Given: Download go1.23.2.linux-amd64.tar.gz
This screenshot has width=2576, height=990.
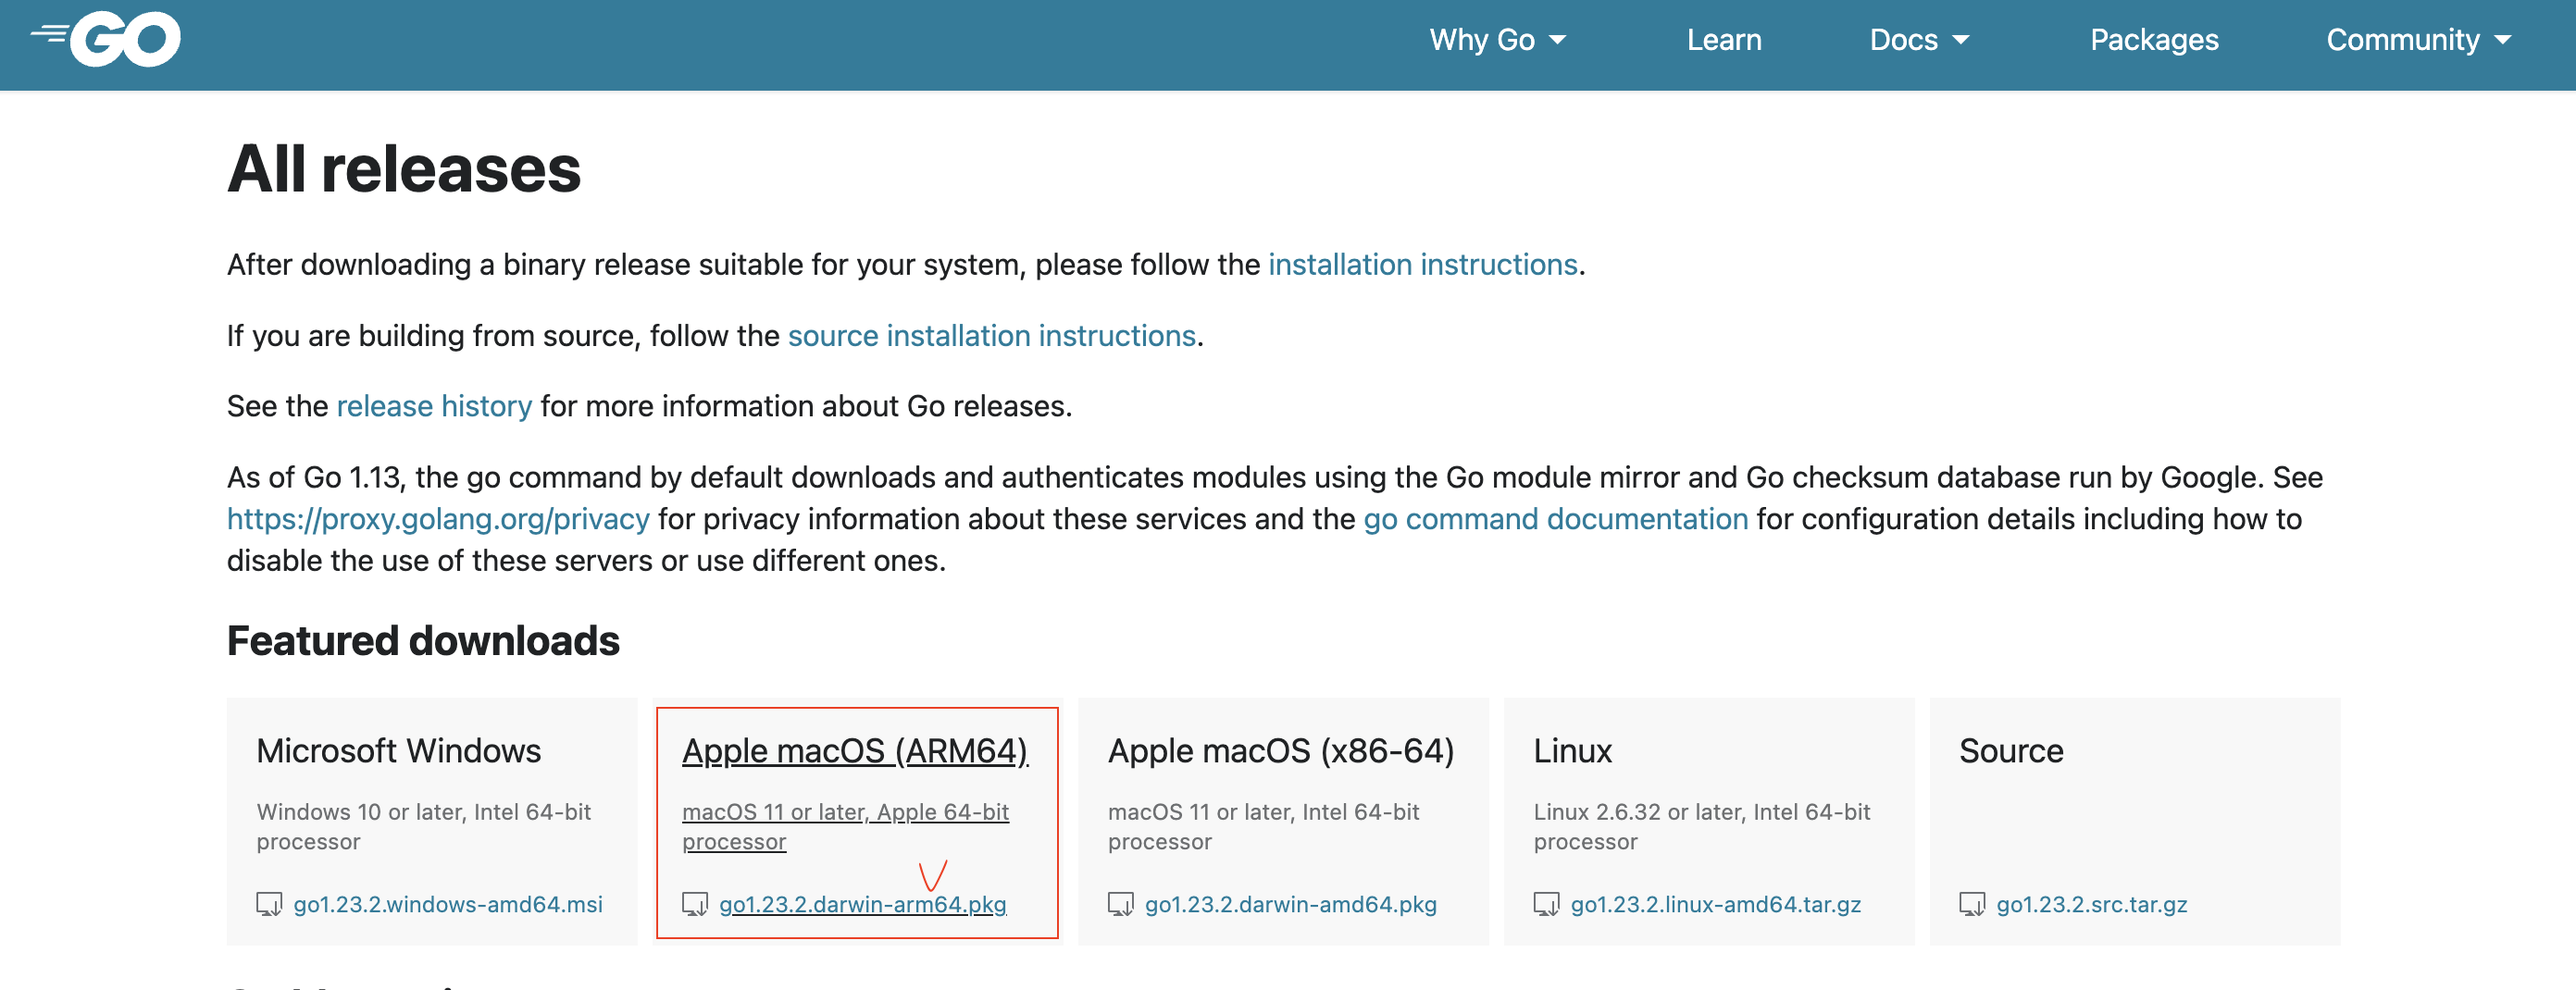Looking at the screenshot, I should tap(1716, 904).
